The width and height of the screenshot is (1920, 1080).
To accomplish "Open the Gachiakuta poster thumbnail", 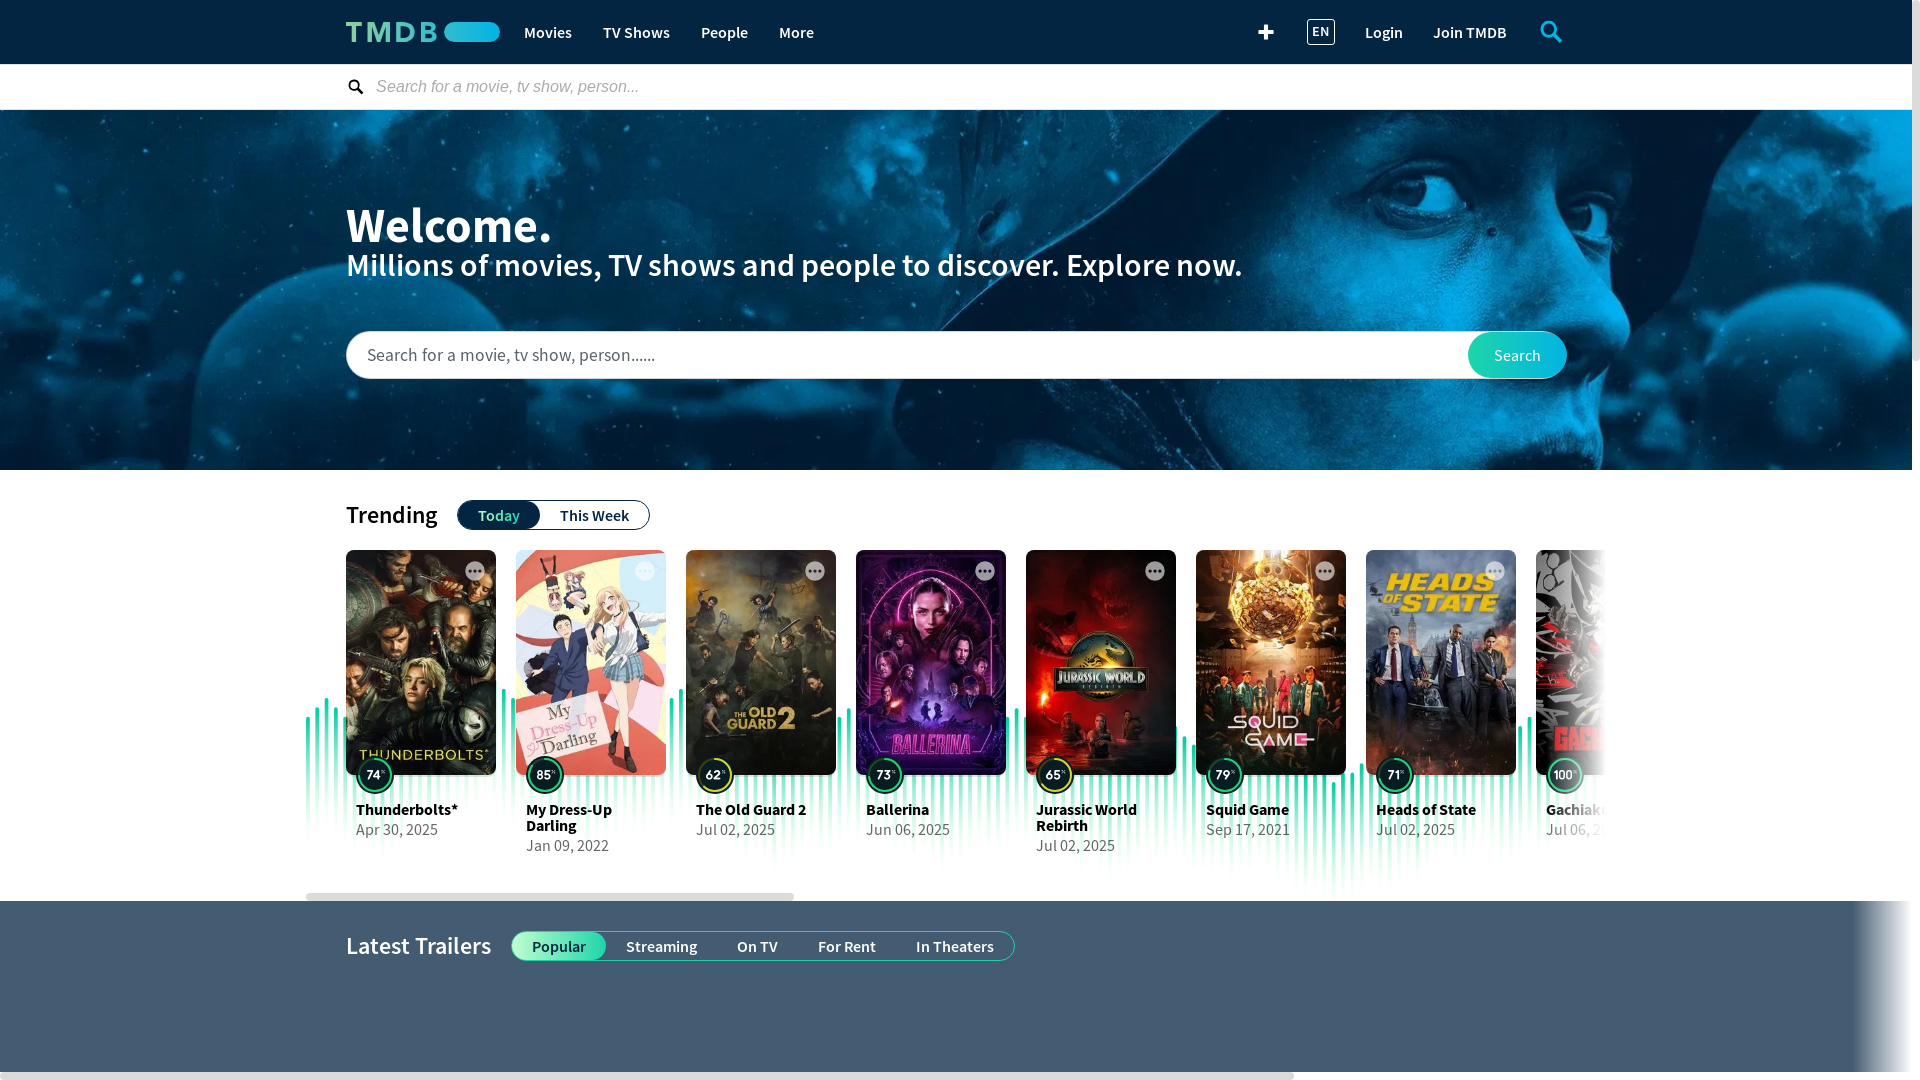I will pos(1570,662).
